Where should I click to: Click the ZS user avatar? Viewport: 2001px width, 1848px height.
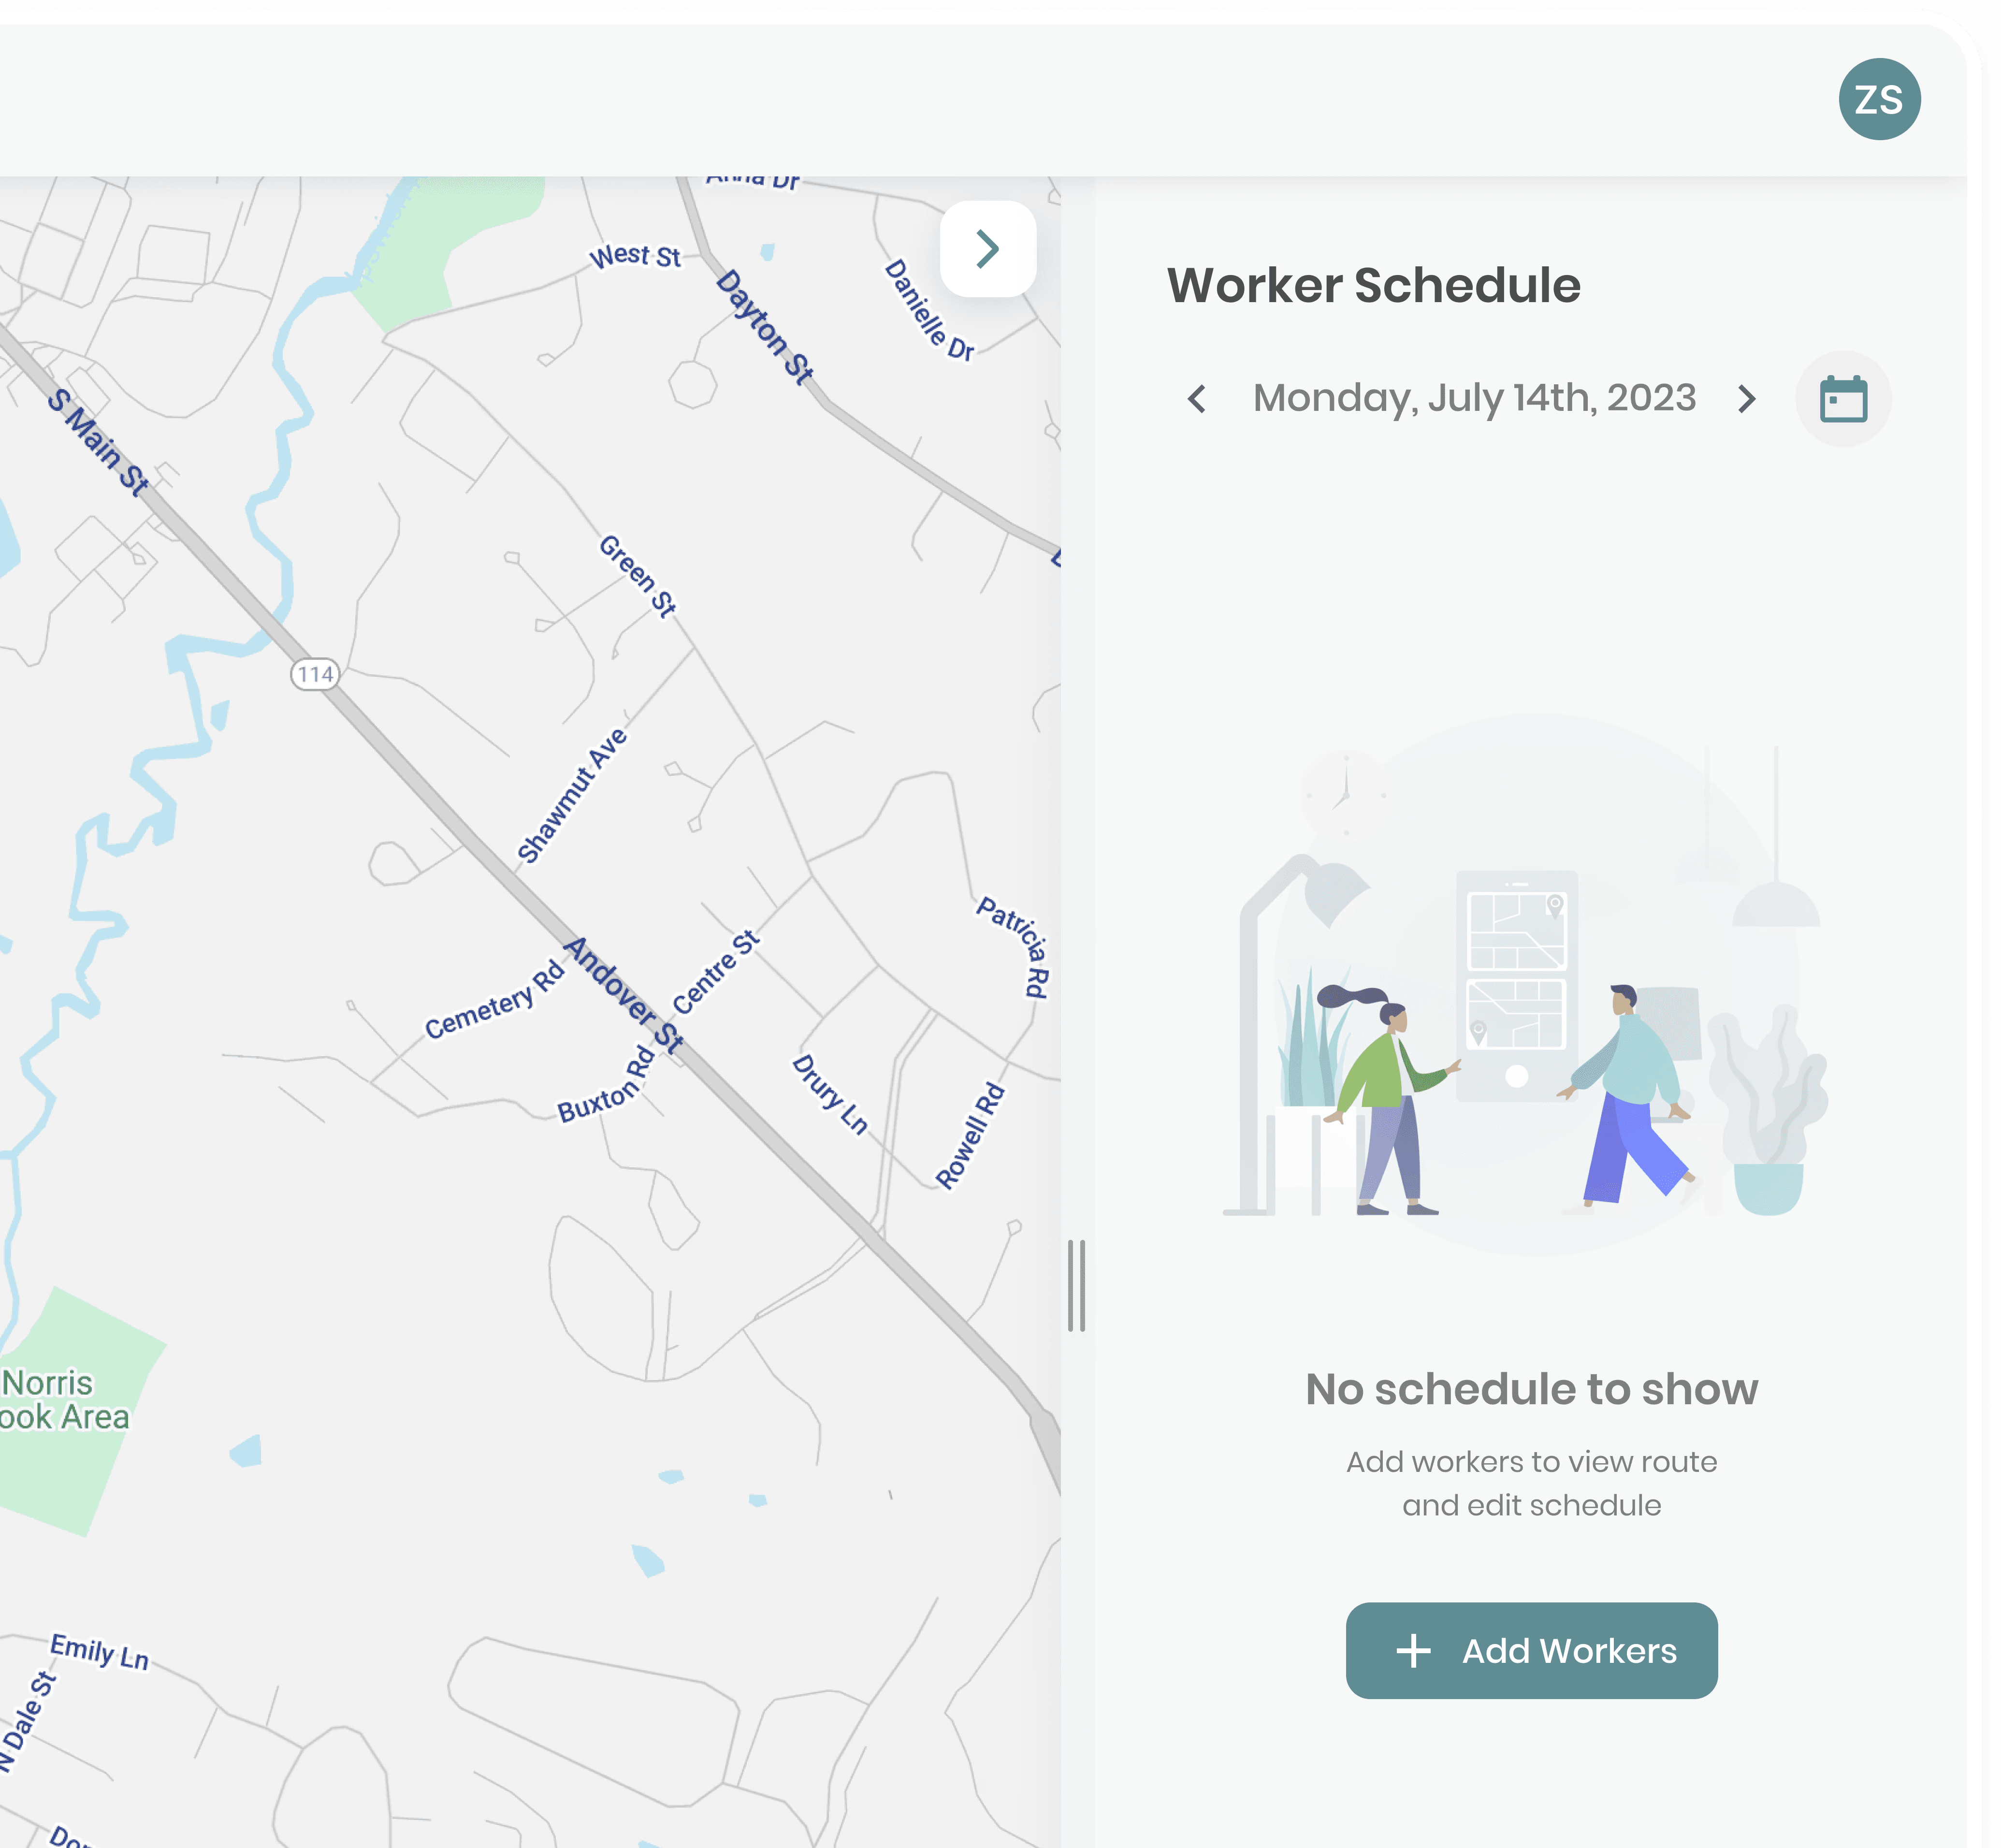1878,99
